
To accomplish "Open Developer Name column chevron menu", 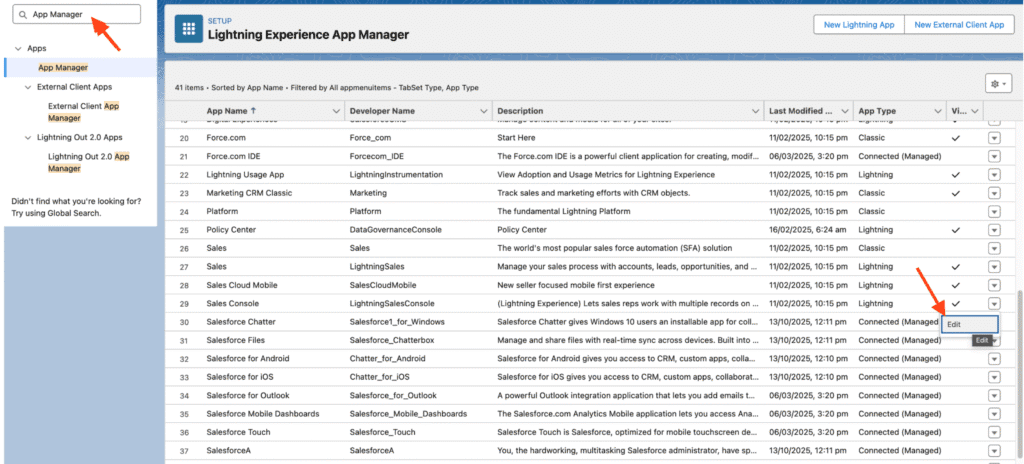I will (x=483, y=111).
